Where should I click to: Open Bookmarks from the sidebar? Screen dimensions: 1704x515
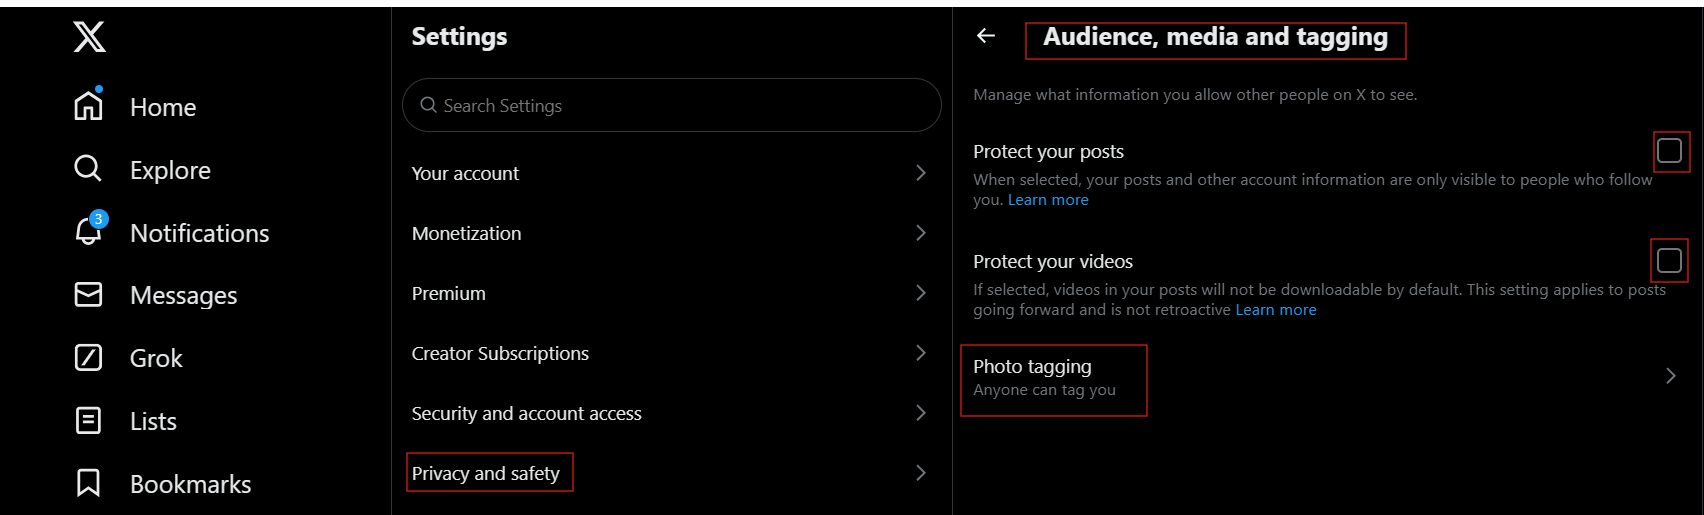(x=191, y=484)
